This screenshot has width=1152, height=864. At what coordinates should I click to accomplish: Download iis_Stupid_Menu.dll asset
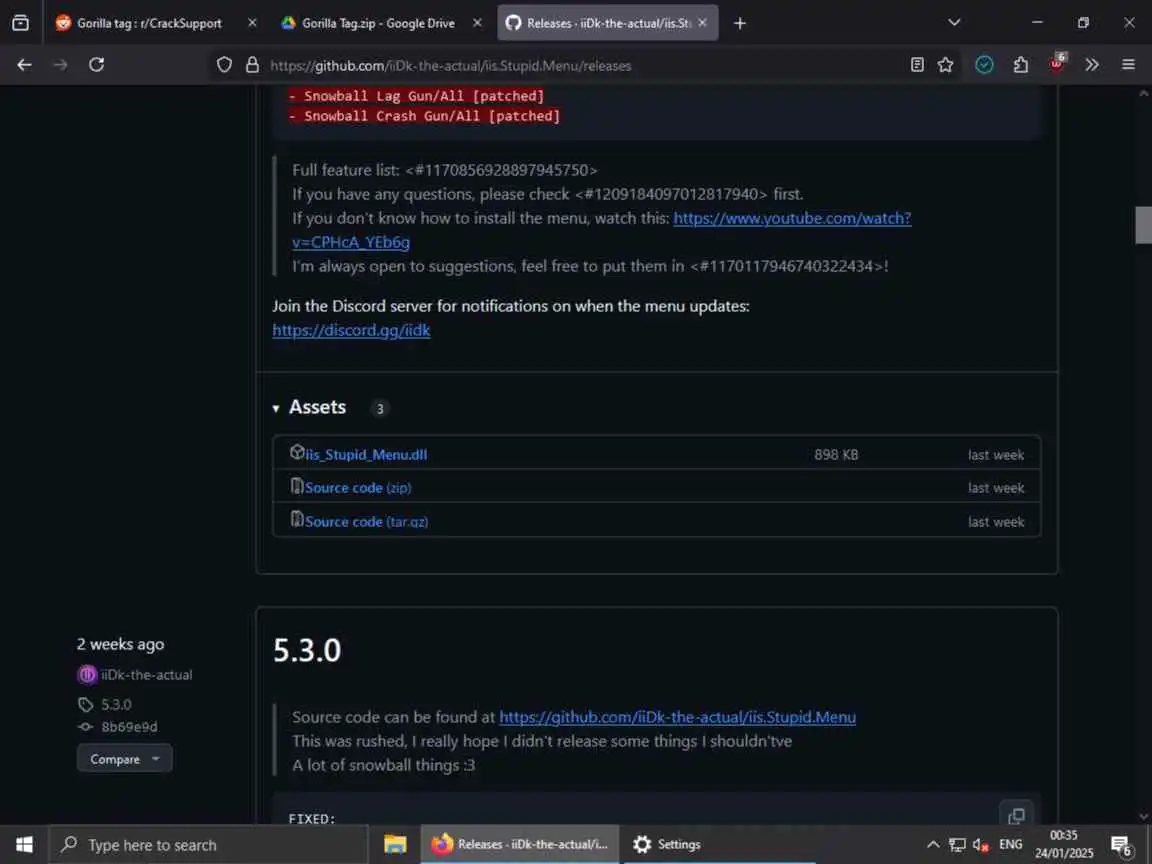[366, 455]
